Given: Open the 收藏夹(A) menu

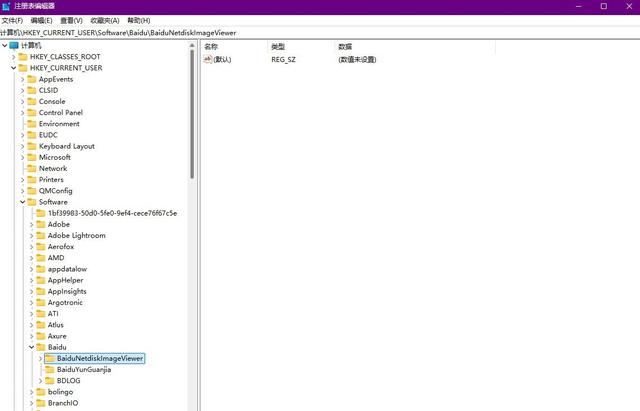Looking at the screenshot, I should 105,20.
